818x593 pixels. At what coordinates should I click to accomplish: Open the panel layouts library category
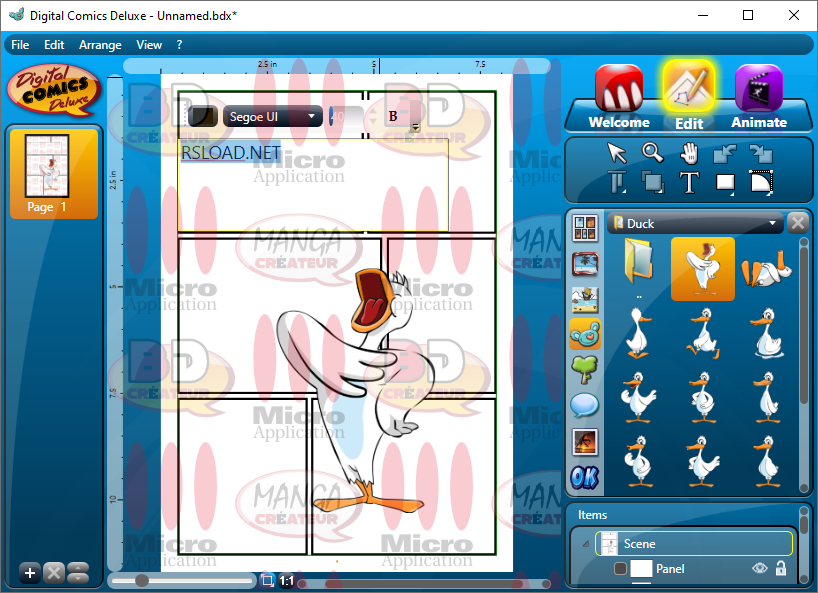tap(585, 228)
